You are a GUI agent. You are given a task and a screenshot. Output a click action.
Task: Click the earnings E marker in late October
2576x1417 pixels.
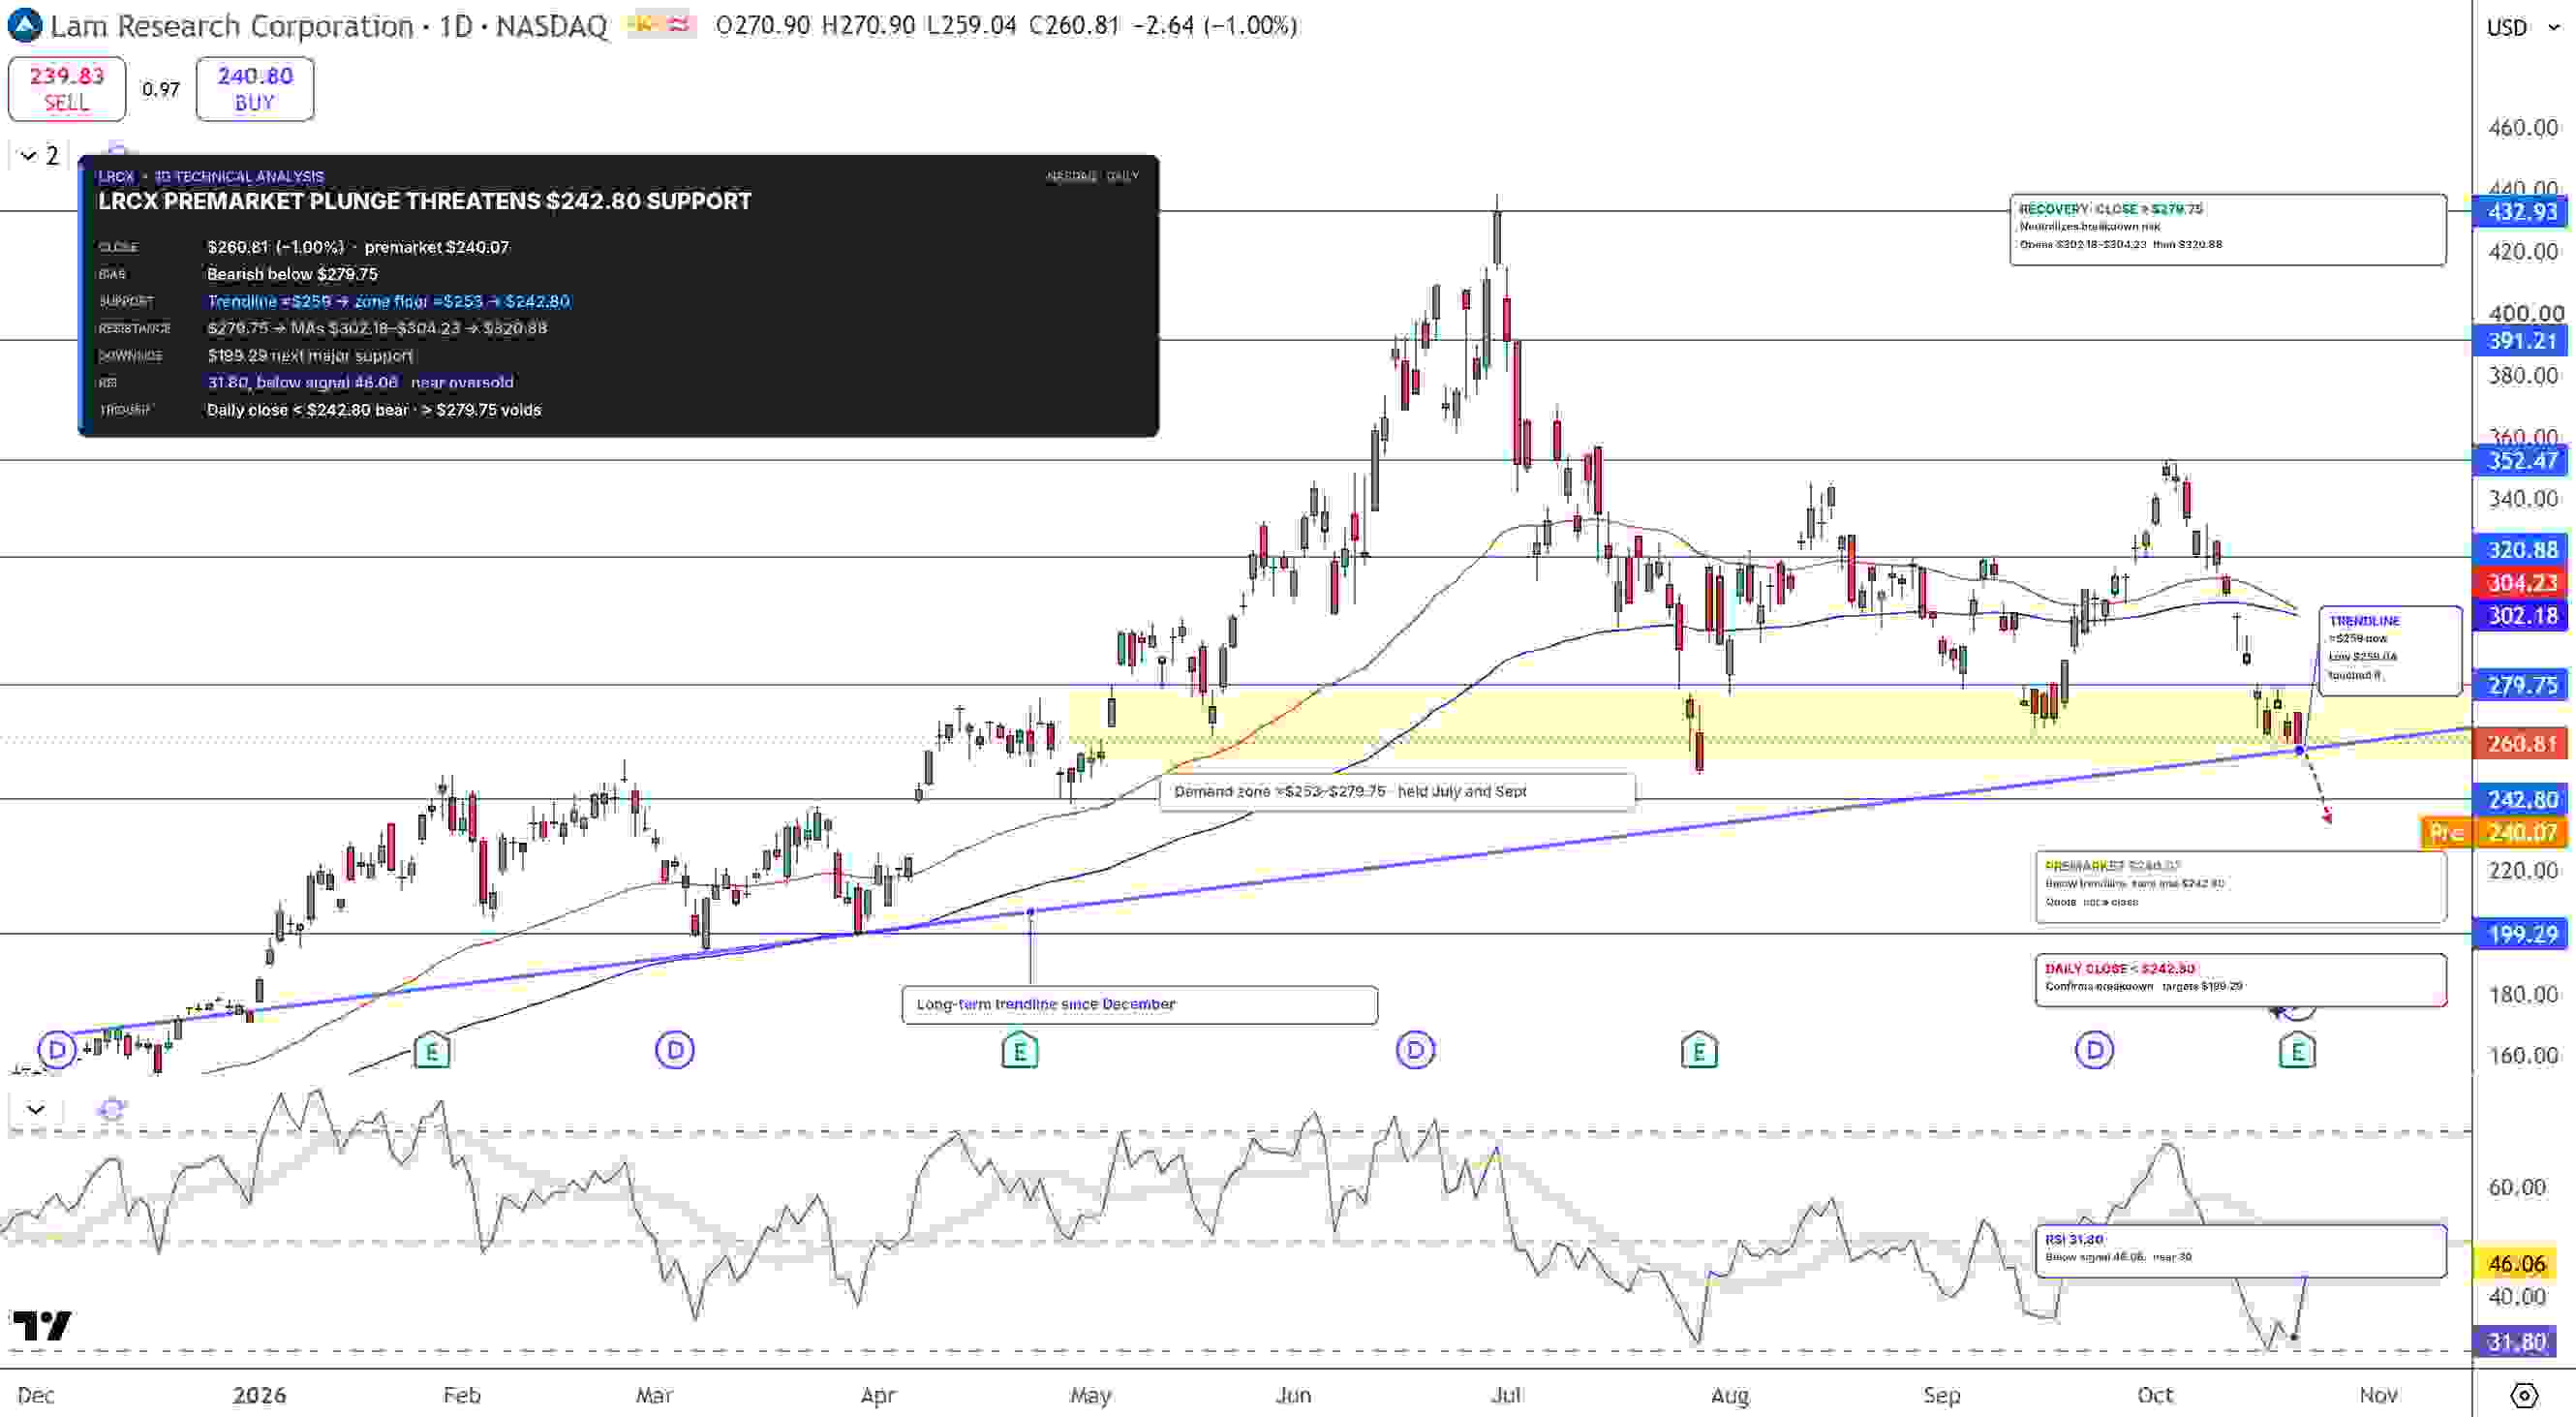tap(2297, 1050)
